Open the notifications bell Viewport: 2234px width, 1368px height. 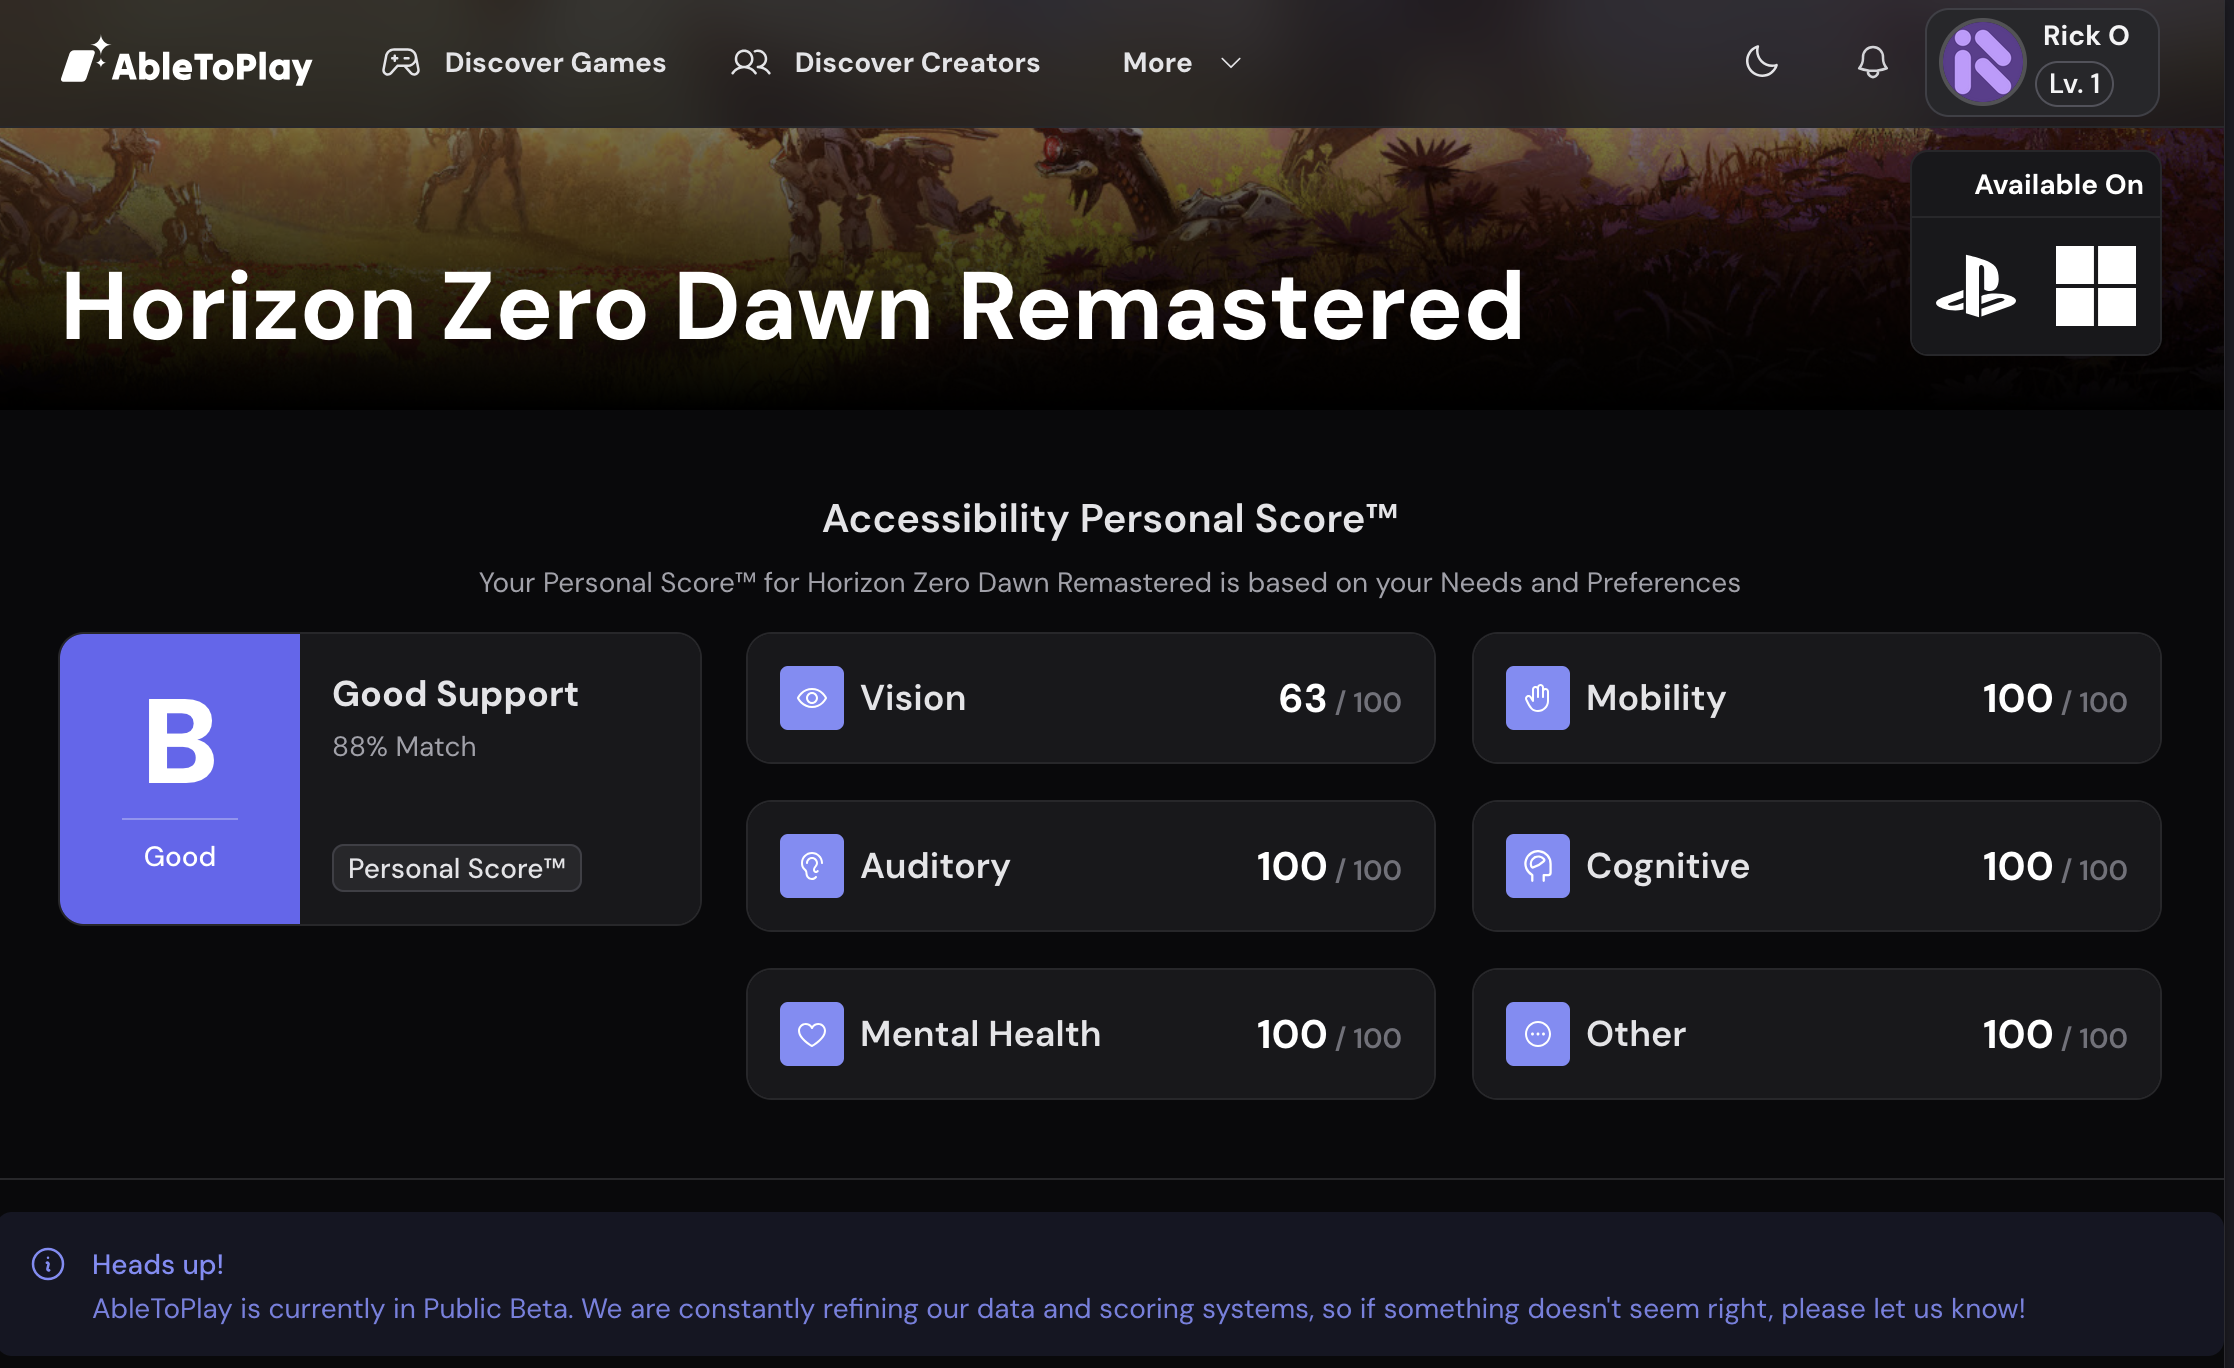tap(1872, 62)
